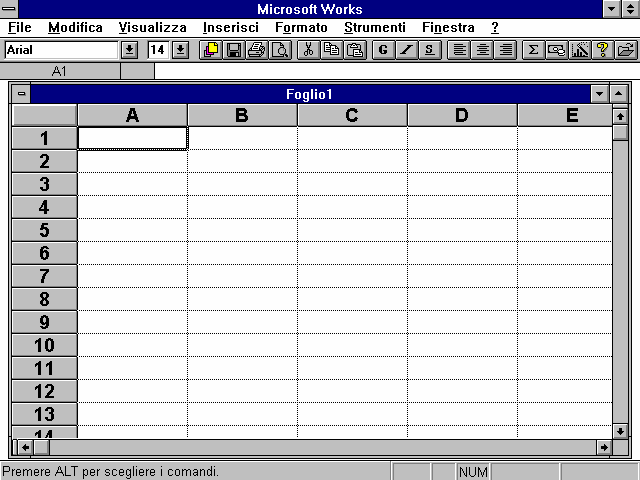Print the spreadsheet with printer icon
Viewport: 640px width, 480px height.
257,50
